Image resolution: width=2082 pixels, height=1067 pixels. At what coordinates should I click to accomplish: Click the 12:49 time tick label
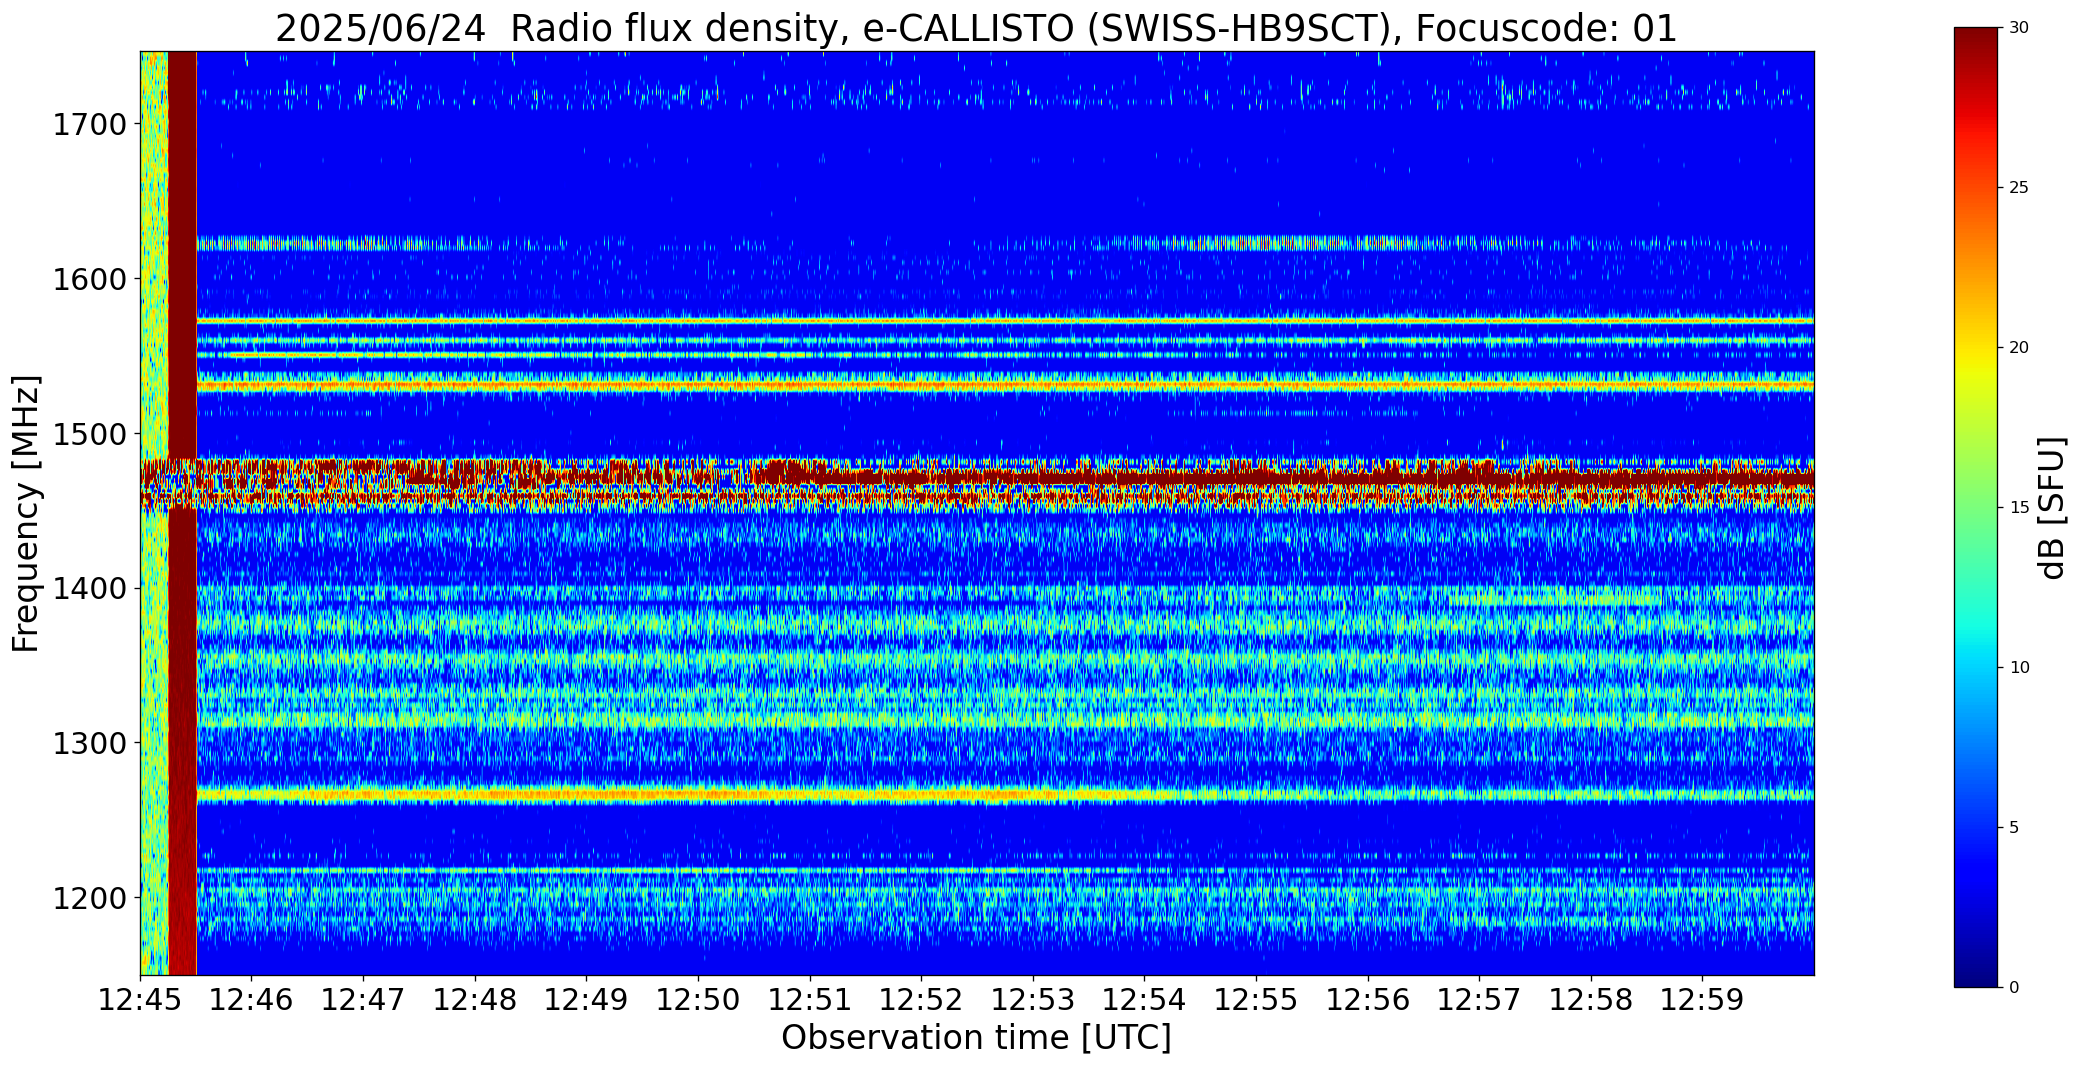(x=587, y=999)
